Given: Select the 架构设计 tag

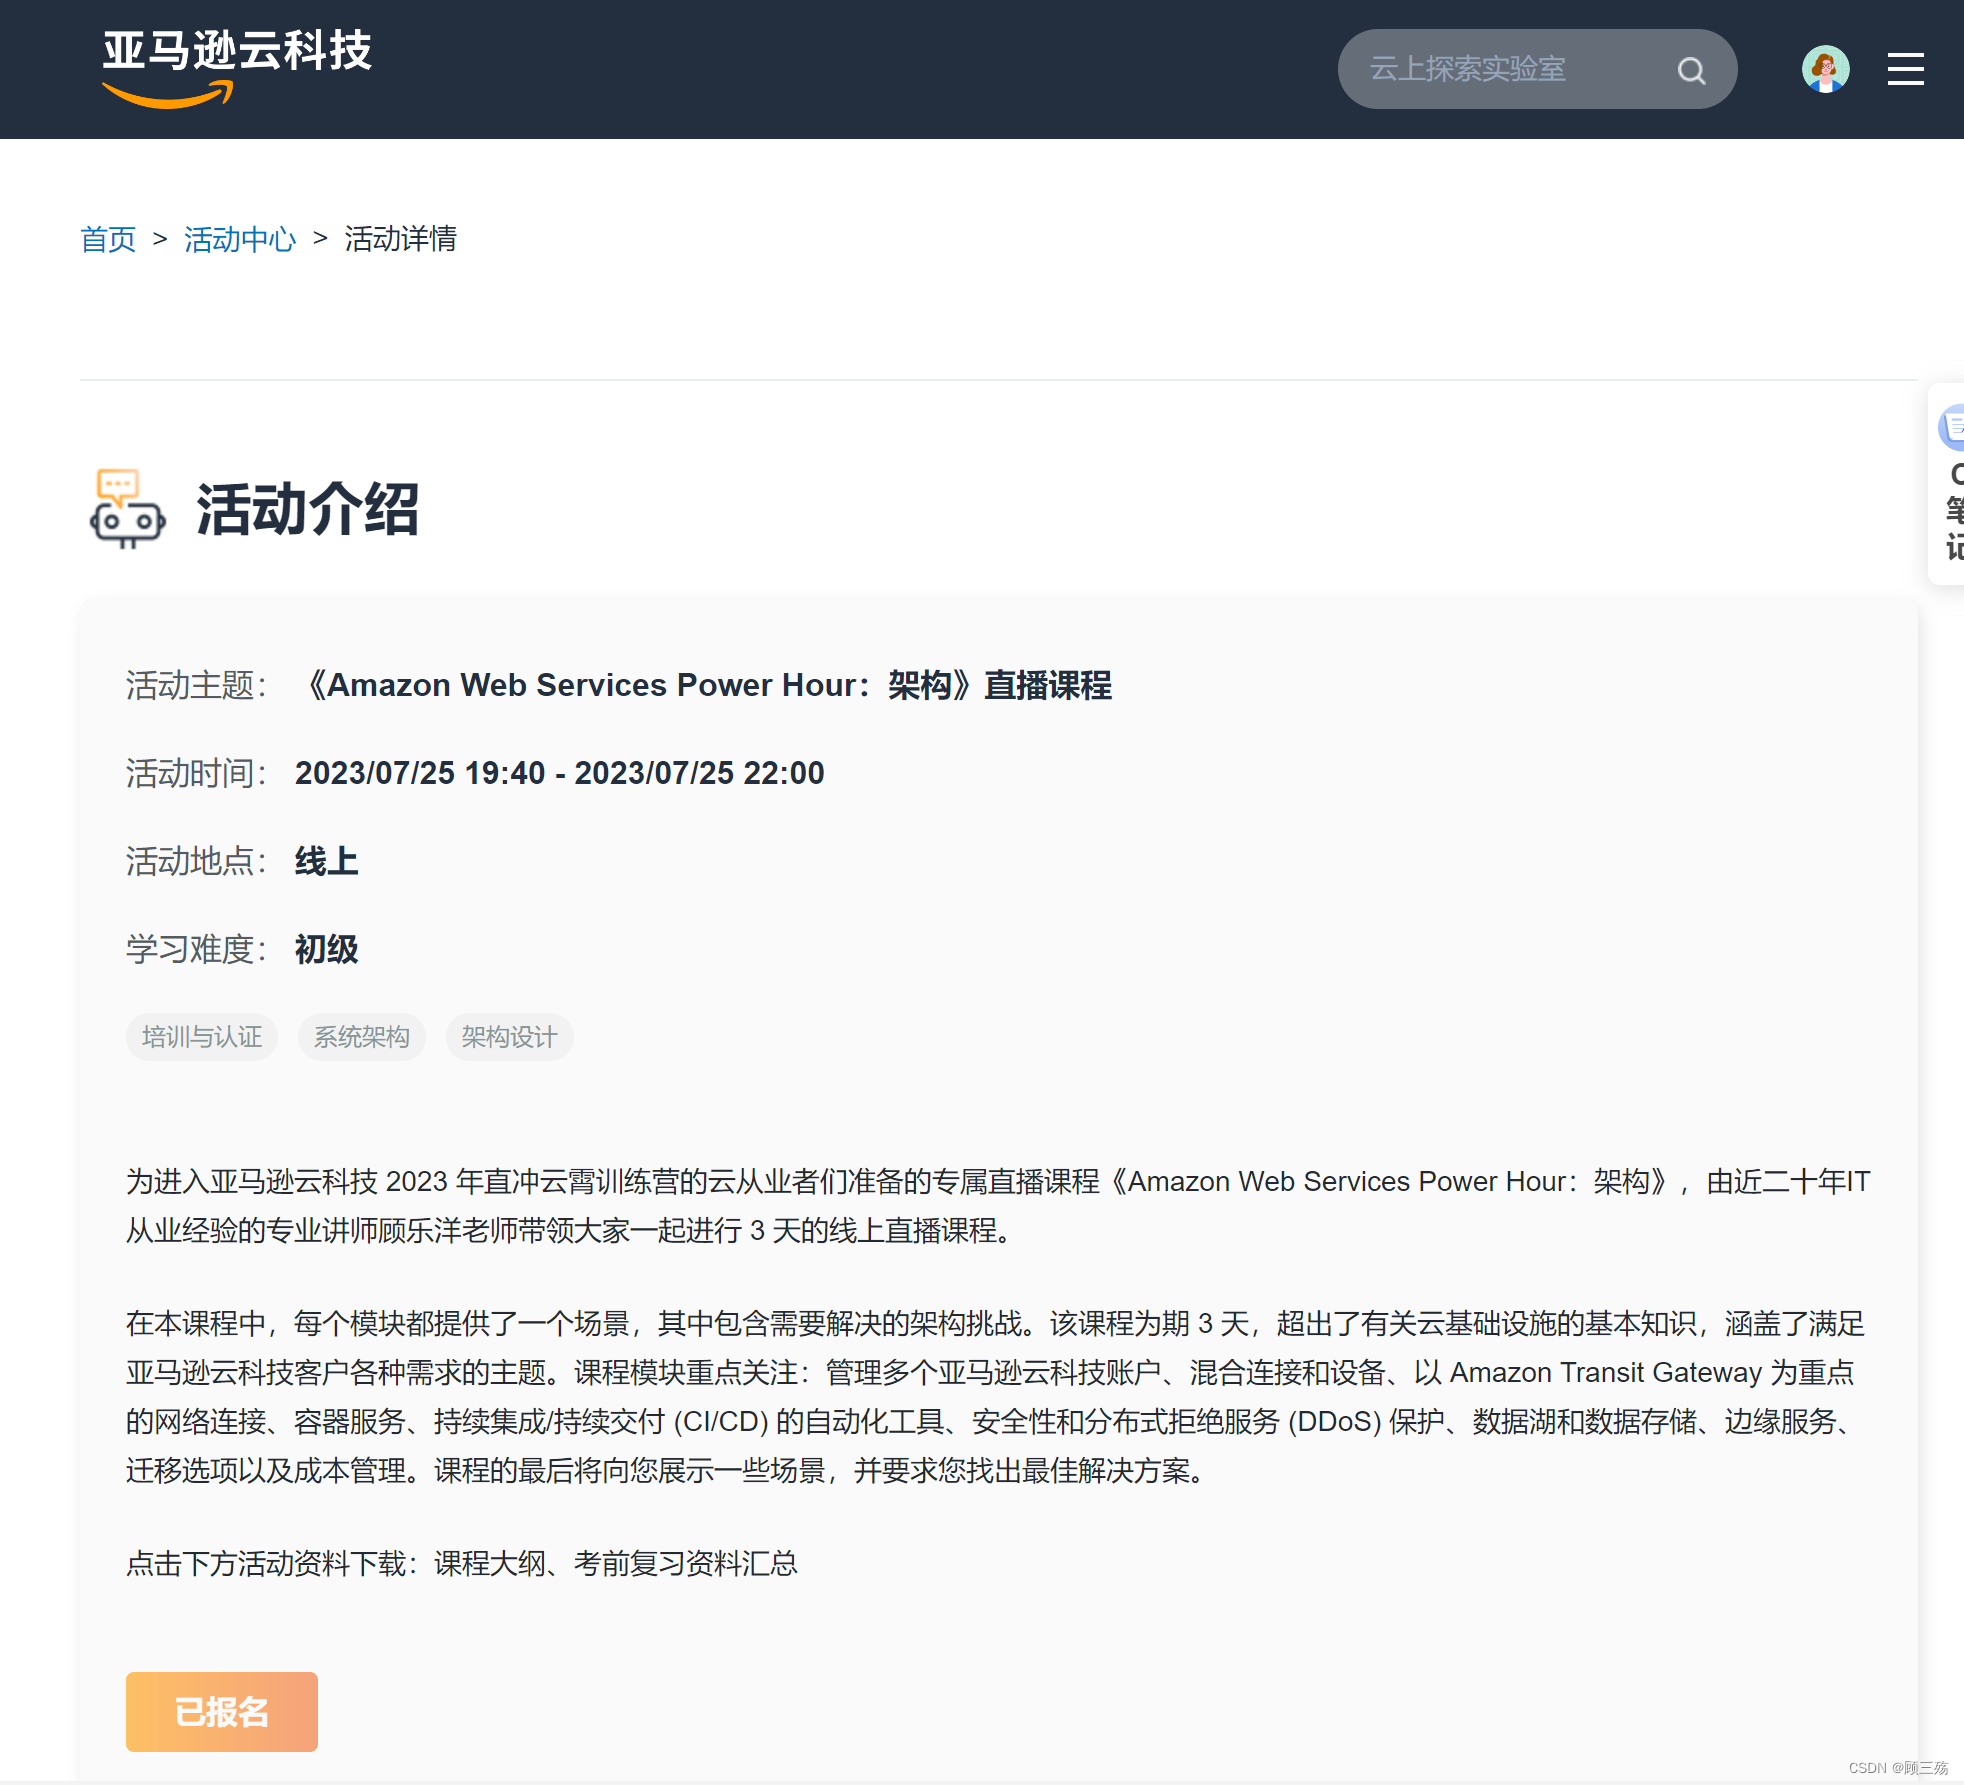Looking at the screenshot, I should [509, 1037].
